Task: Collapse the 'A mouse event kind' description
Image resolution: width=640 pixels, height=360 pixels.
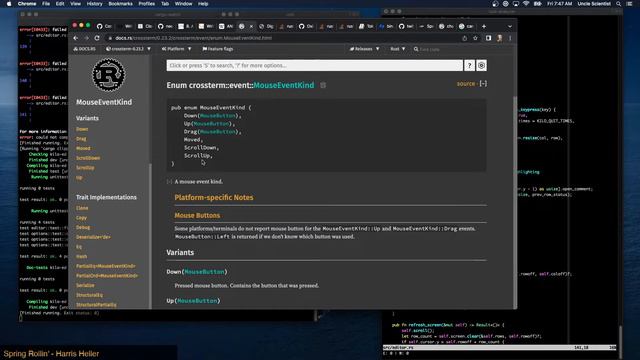Action: [169, 182]
